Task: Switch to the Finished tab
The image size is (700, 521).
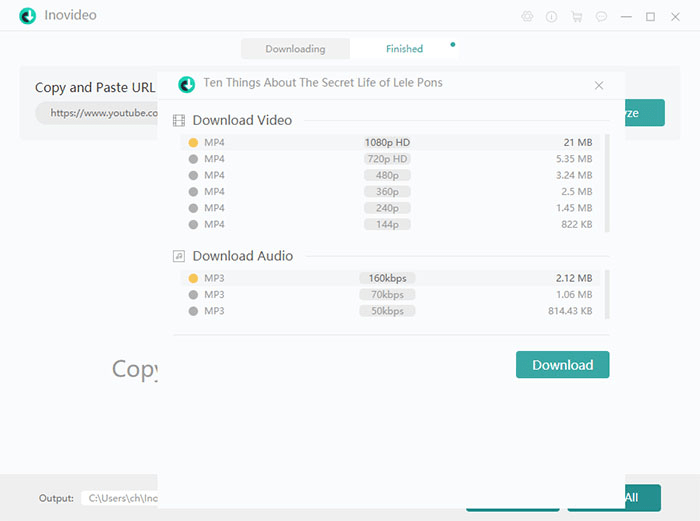Action: [404, 49]
